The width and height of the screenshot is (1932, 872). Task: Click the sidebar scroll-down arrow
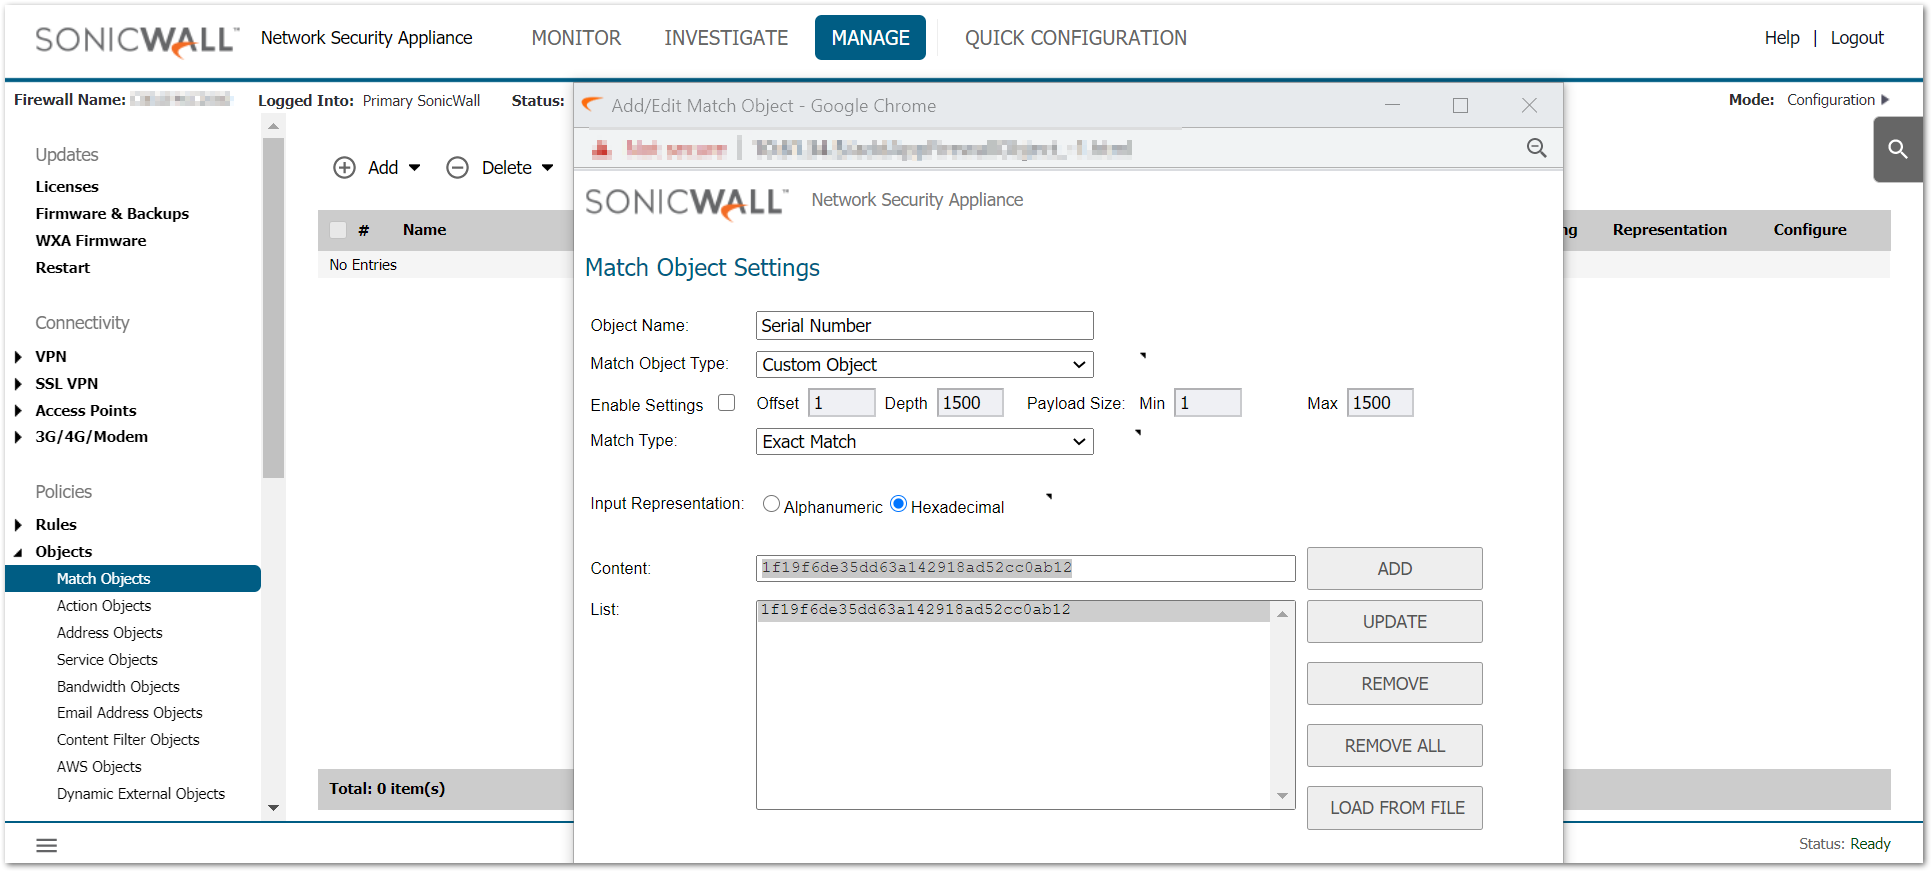273,808
